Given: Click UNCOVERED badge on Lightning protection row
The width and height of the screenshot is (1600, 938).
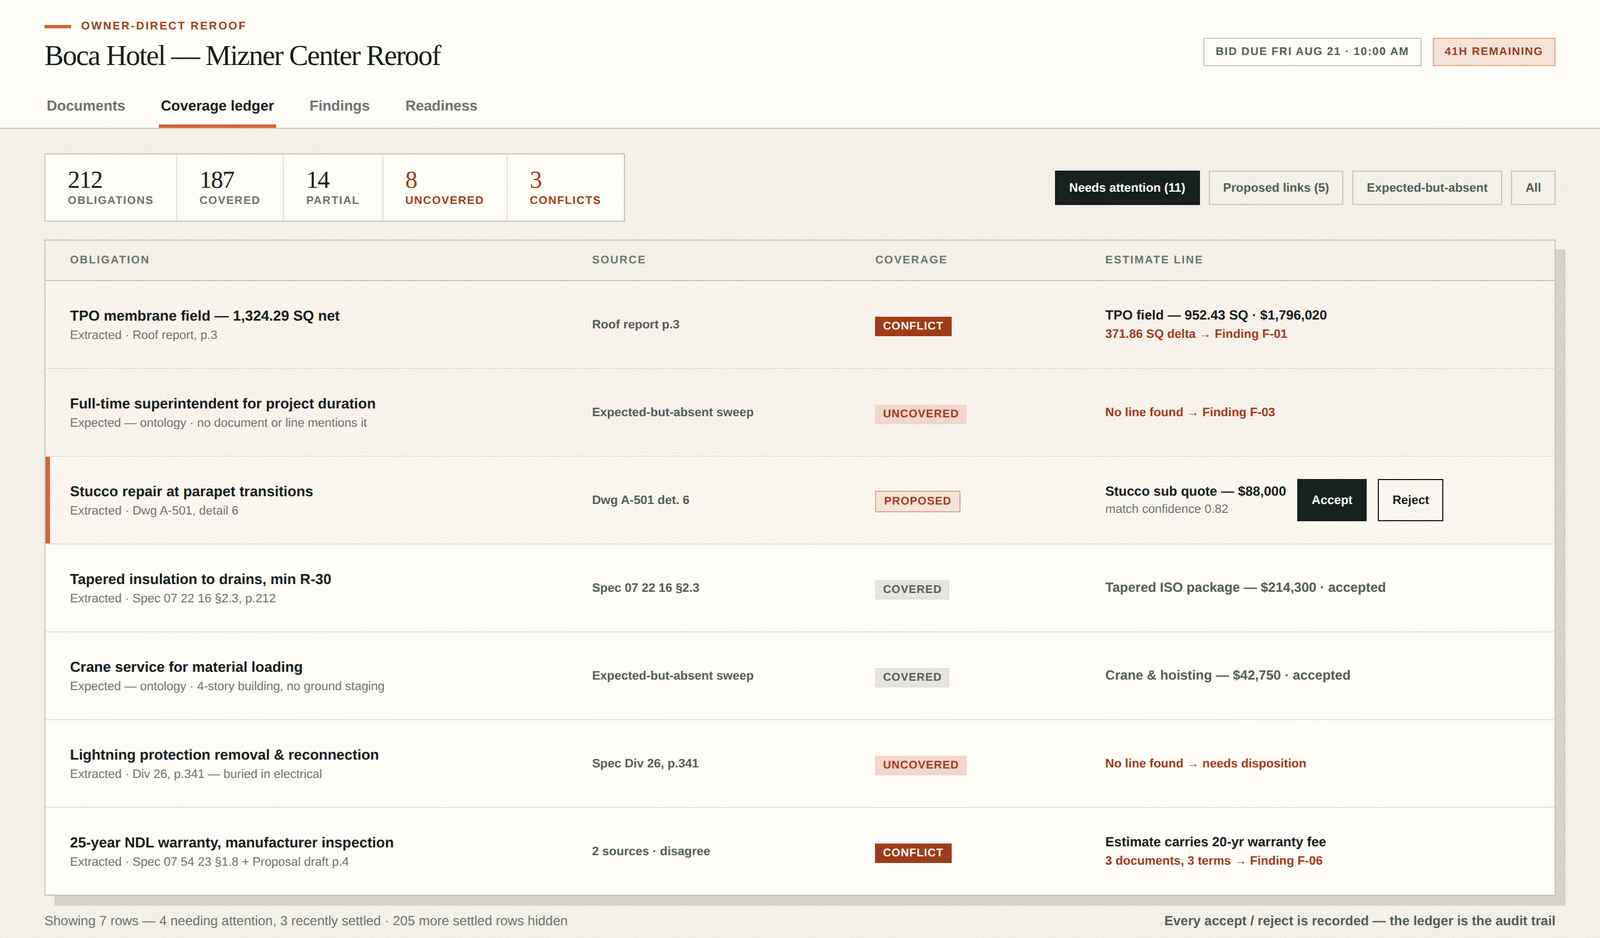Looking at the screenshot, I should (921, 765).
